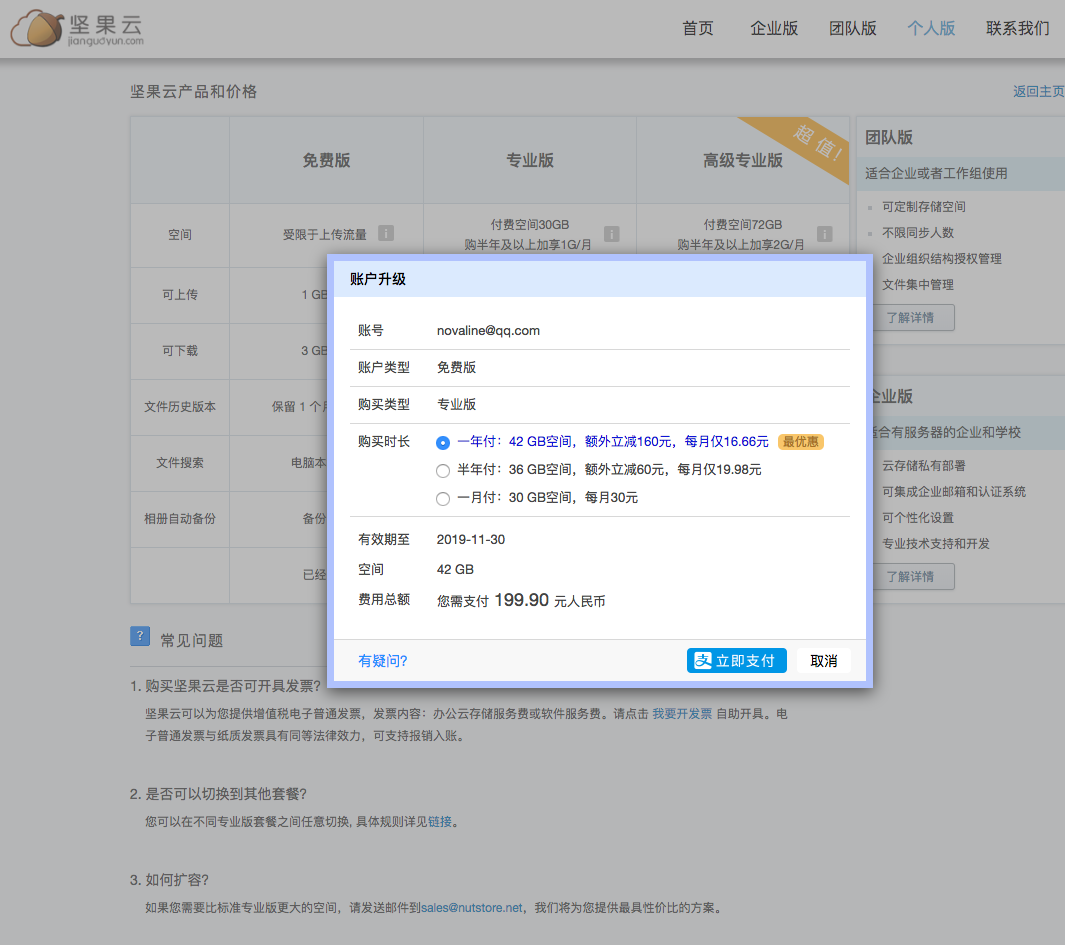
Task: Click the 坚果云产品和价格 page heading
Action: (x=194, y=91)
